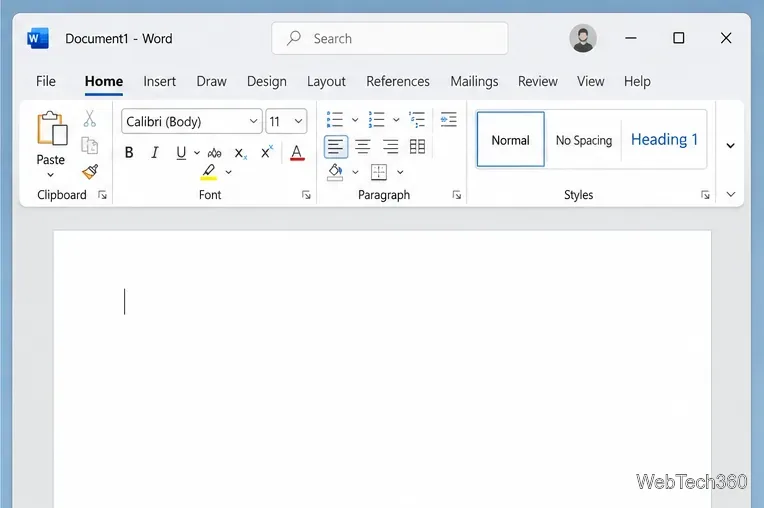Open the Borders dropdown arrow
Viewport: 764px width, 508px height.
click(400, 172)
